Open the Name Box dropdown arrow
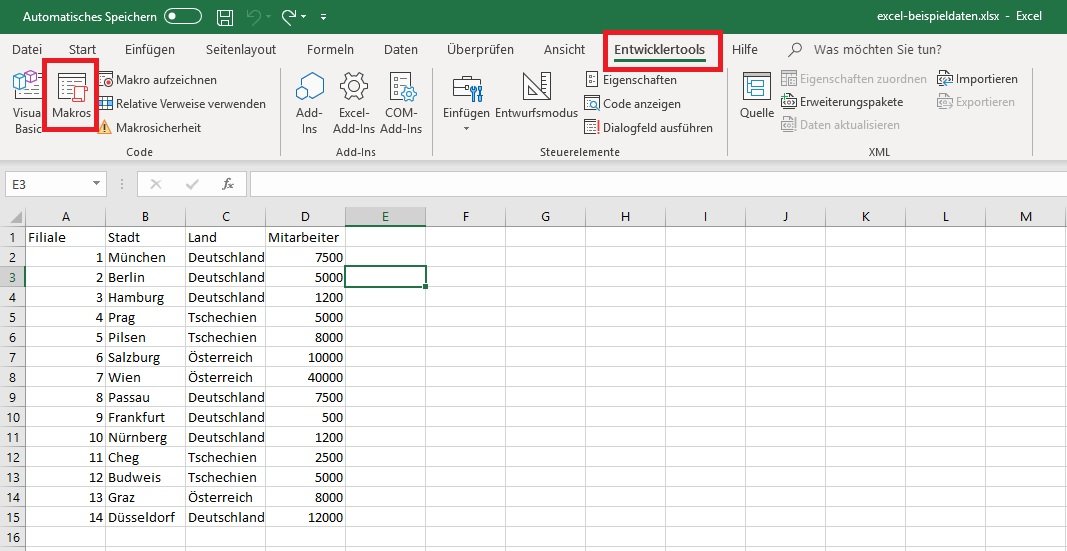Viewport: 1067px width, 551px height. [96, 184]
